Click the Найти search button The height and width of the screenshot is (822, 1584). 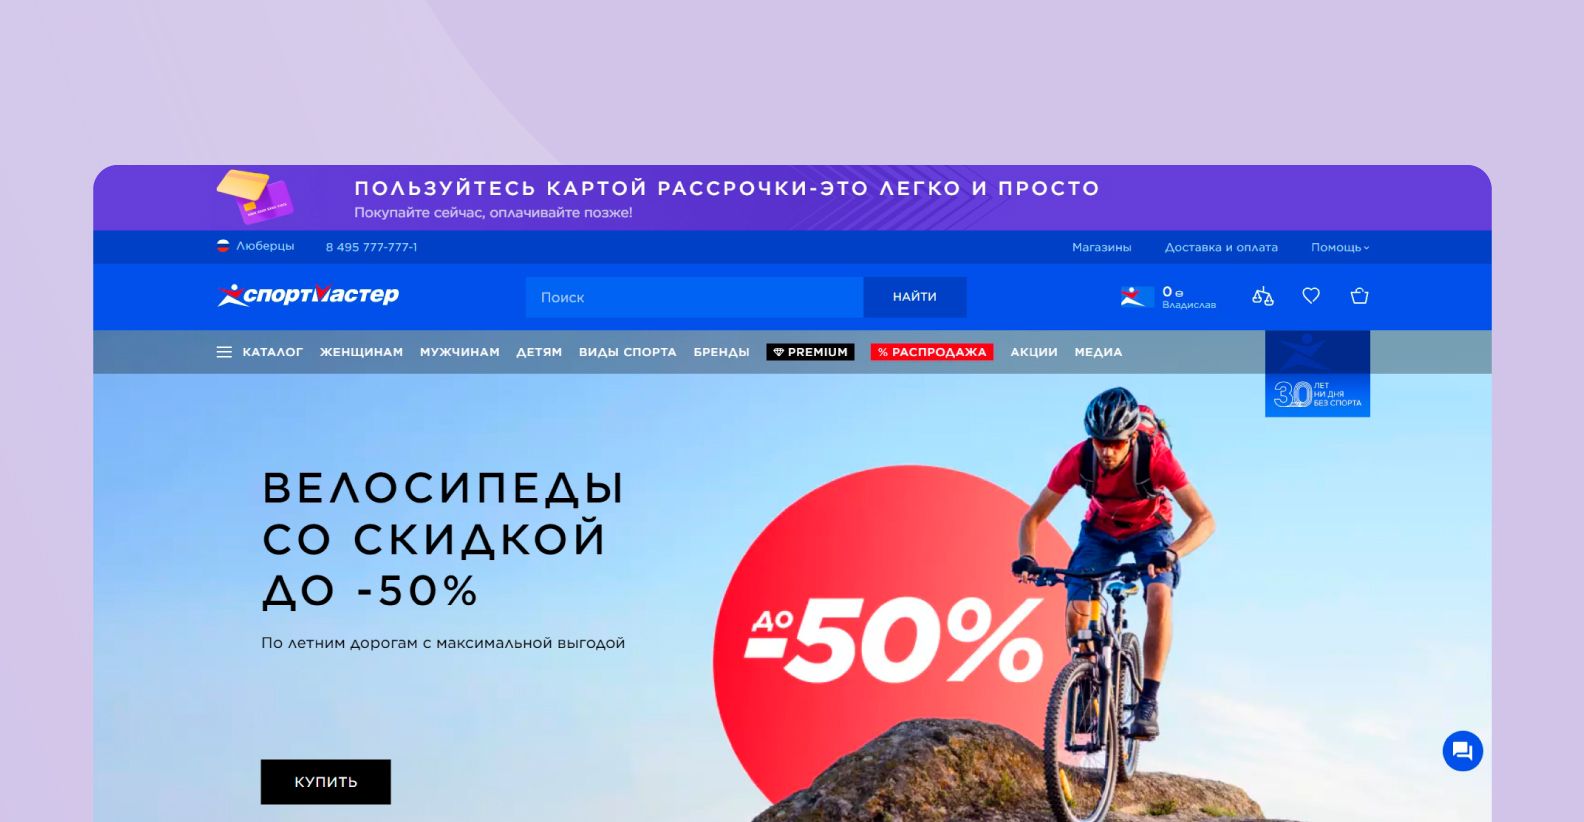click(915, 297)
